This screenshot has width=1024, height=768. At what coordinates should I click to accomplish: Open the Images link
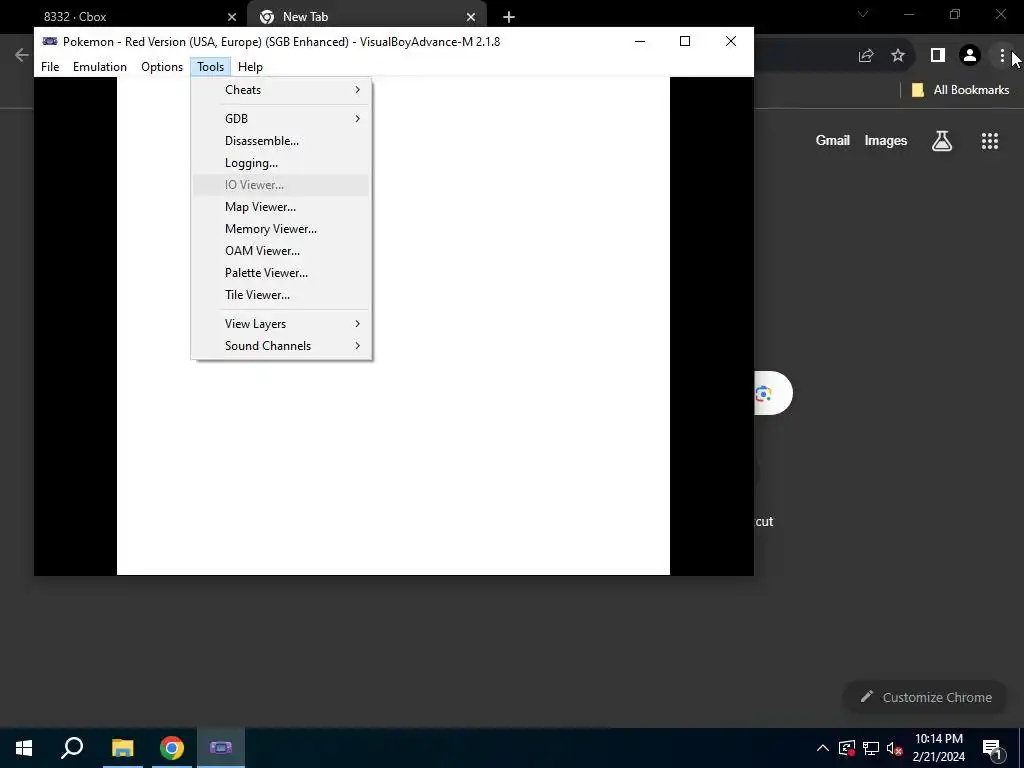[x=886, y=140]
